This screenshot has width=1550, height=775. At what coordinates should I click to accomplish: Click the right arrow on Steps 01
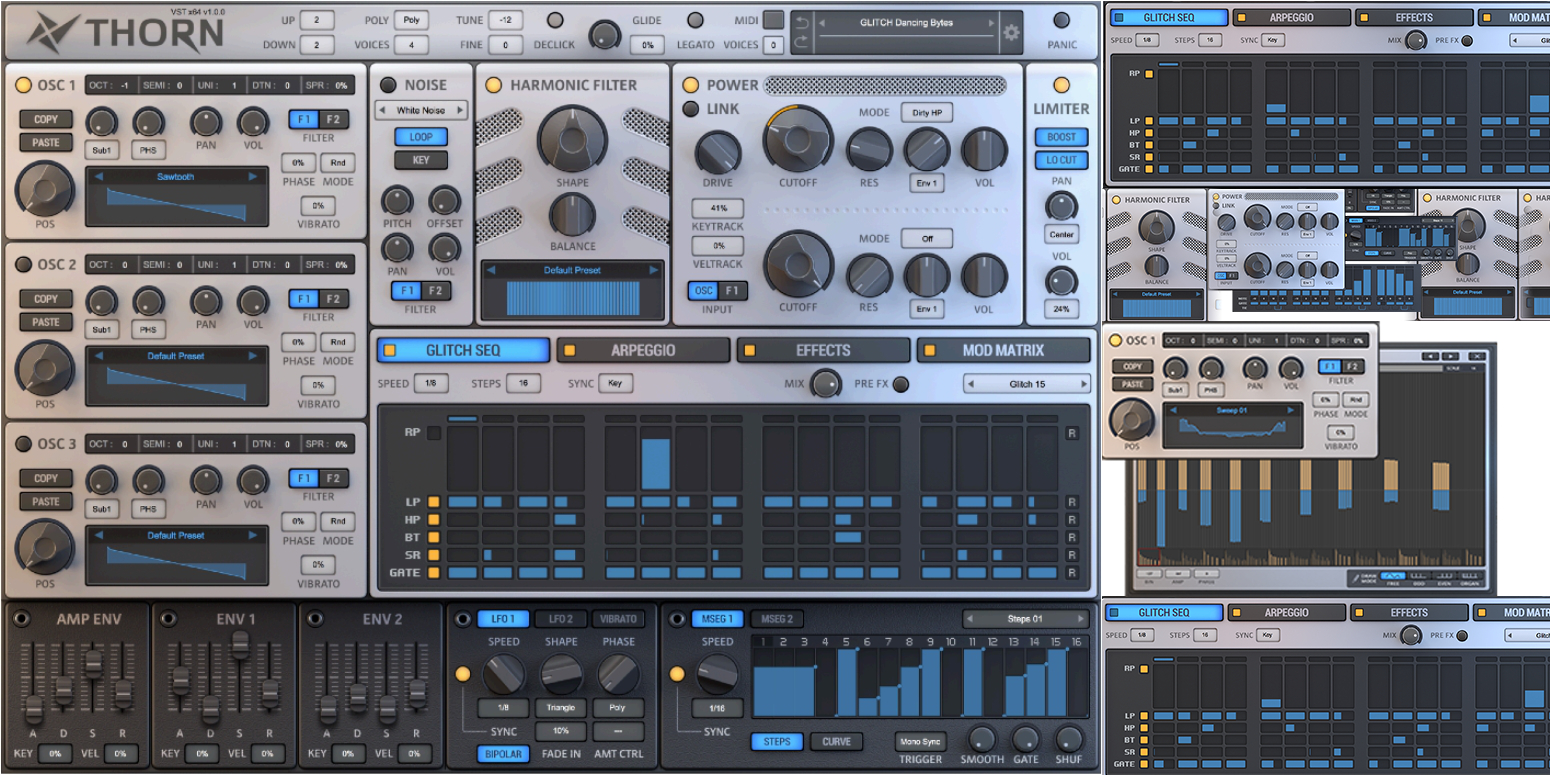pos(1081,619)
